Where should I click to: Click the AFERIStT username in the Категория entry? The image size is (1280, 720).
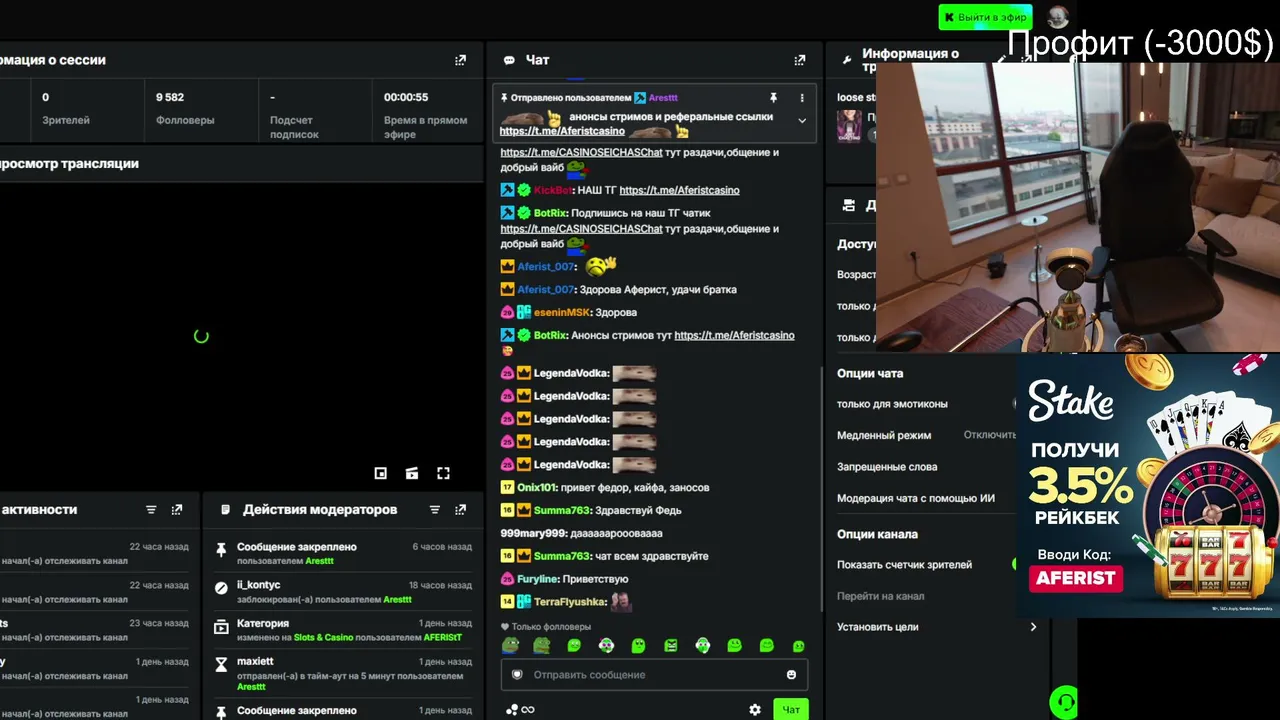click(x=442, y=637)
